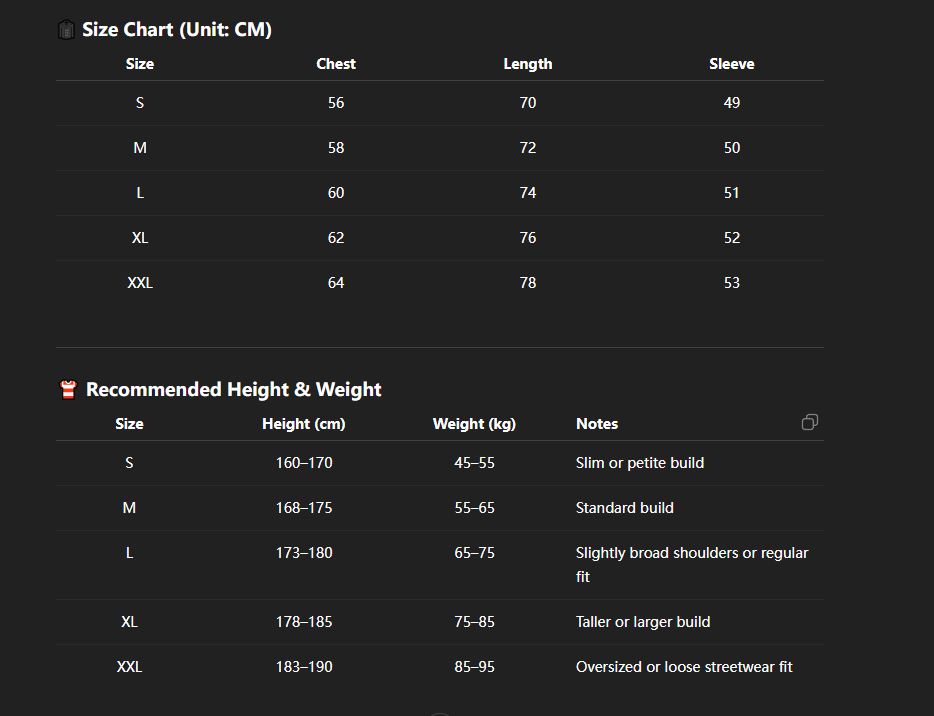Screen dimensions: 934x716
Task: Click the Chest column header
Action: [336, 64]
